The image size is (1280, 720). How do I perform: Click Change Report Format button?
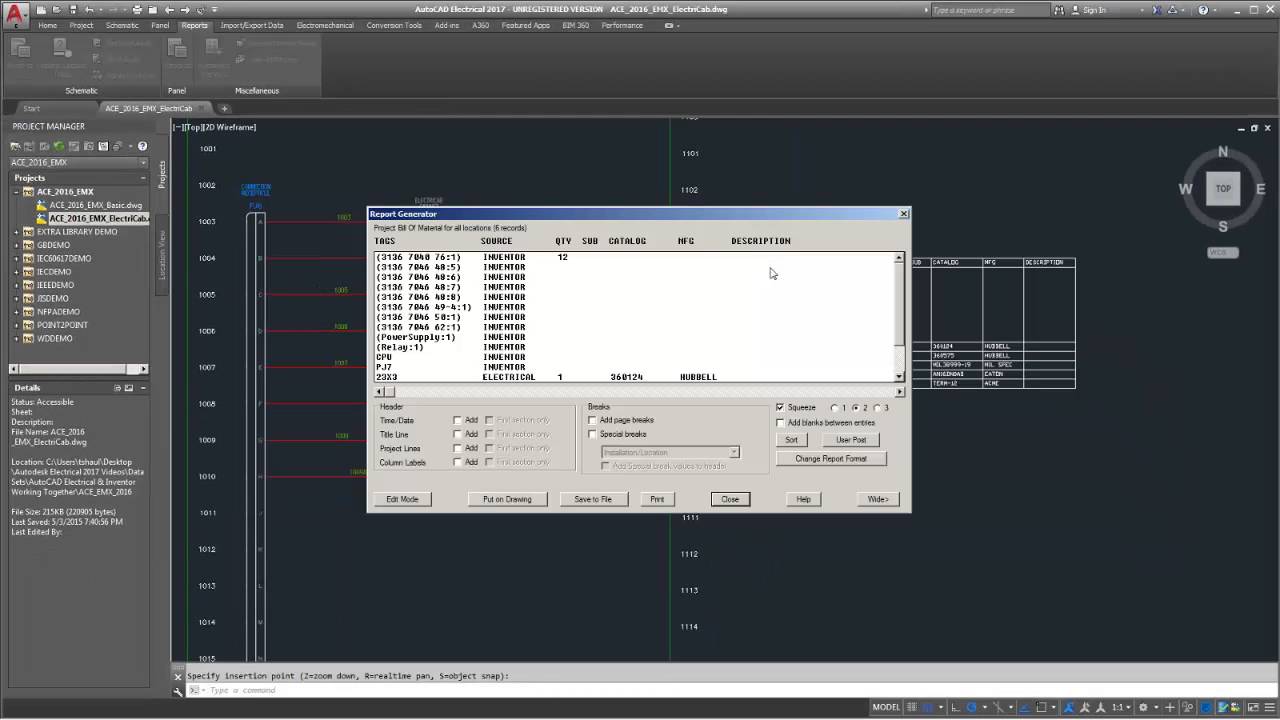[x=831, y=458]
